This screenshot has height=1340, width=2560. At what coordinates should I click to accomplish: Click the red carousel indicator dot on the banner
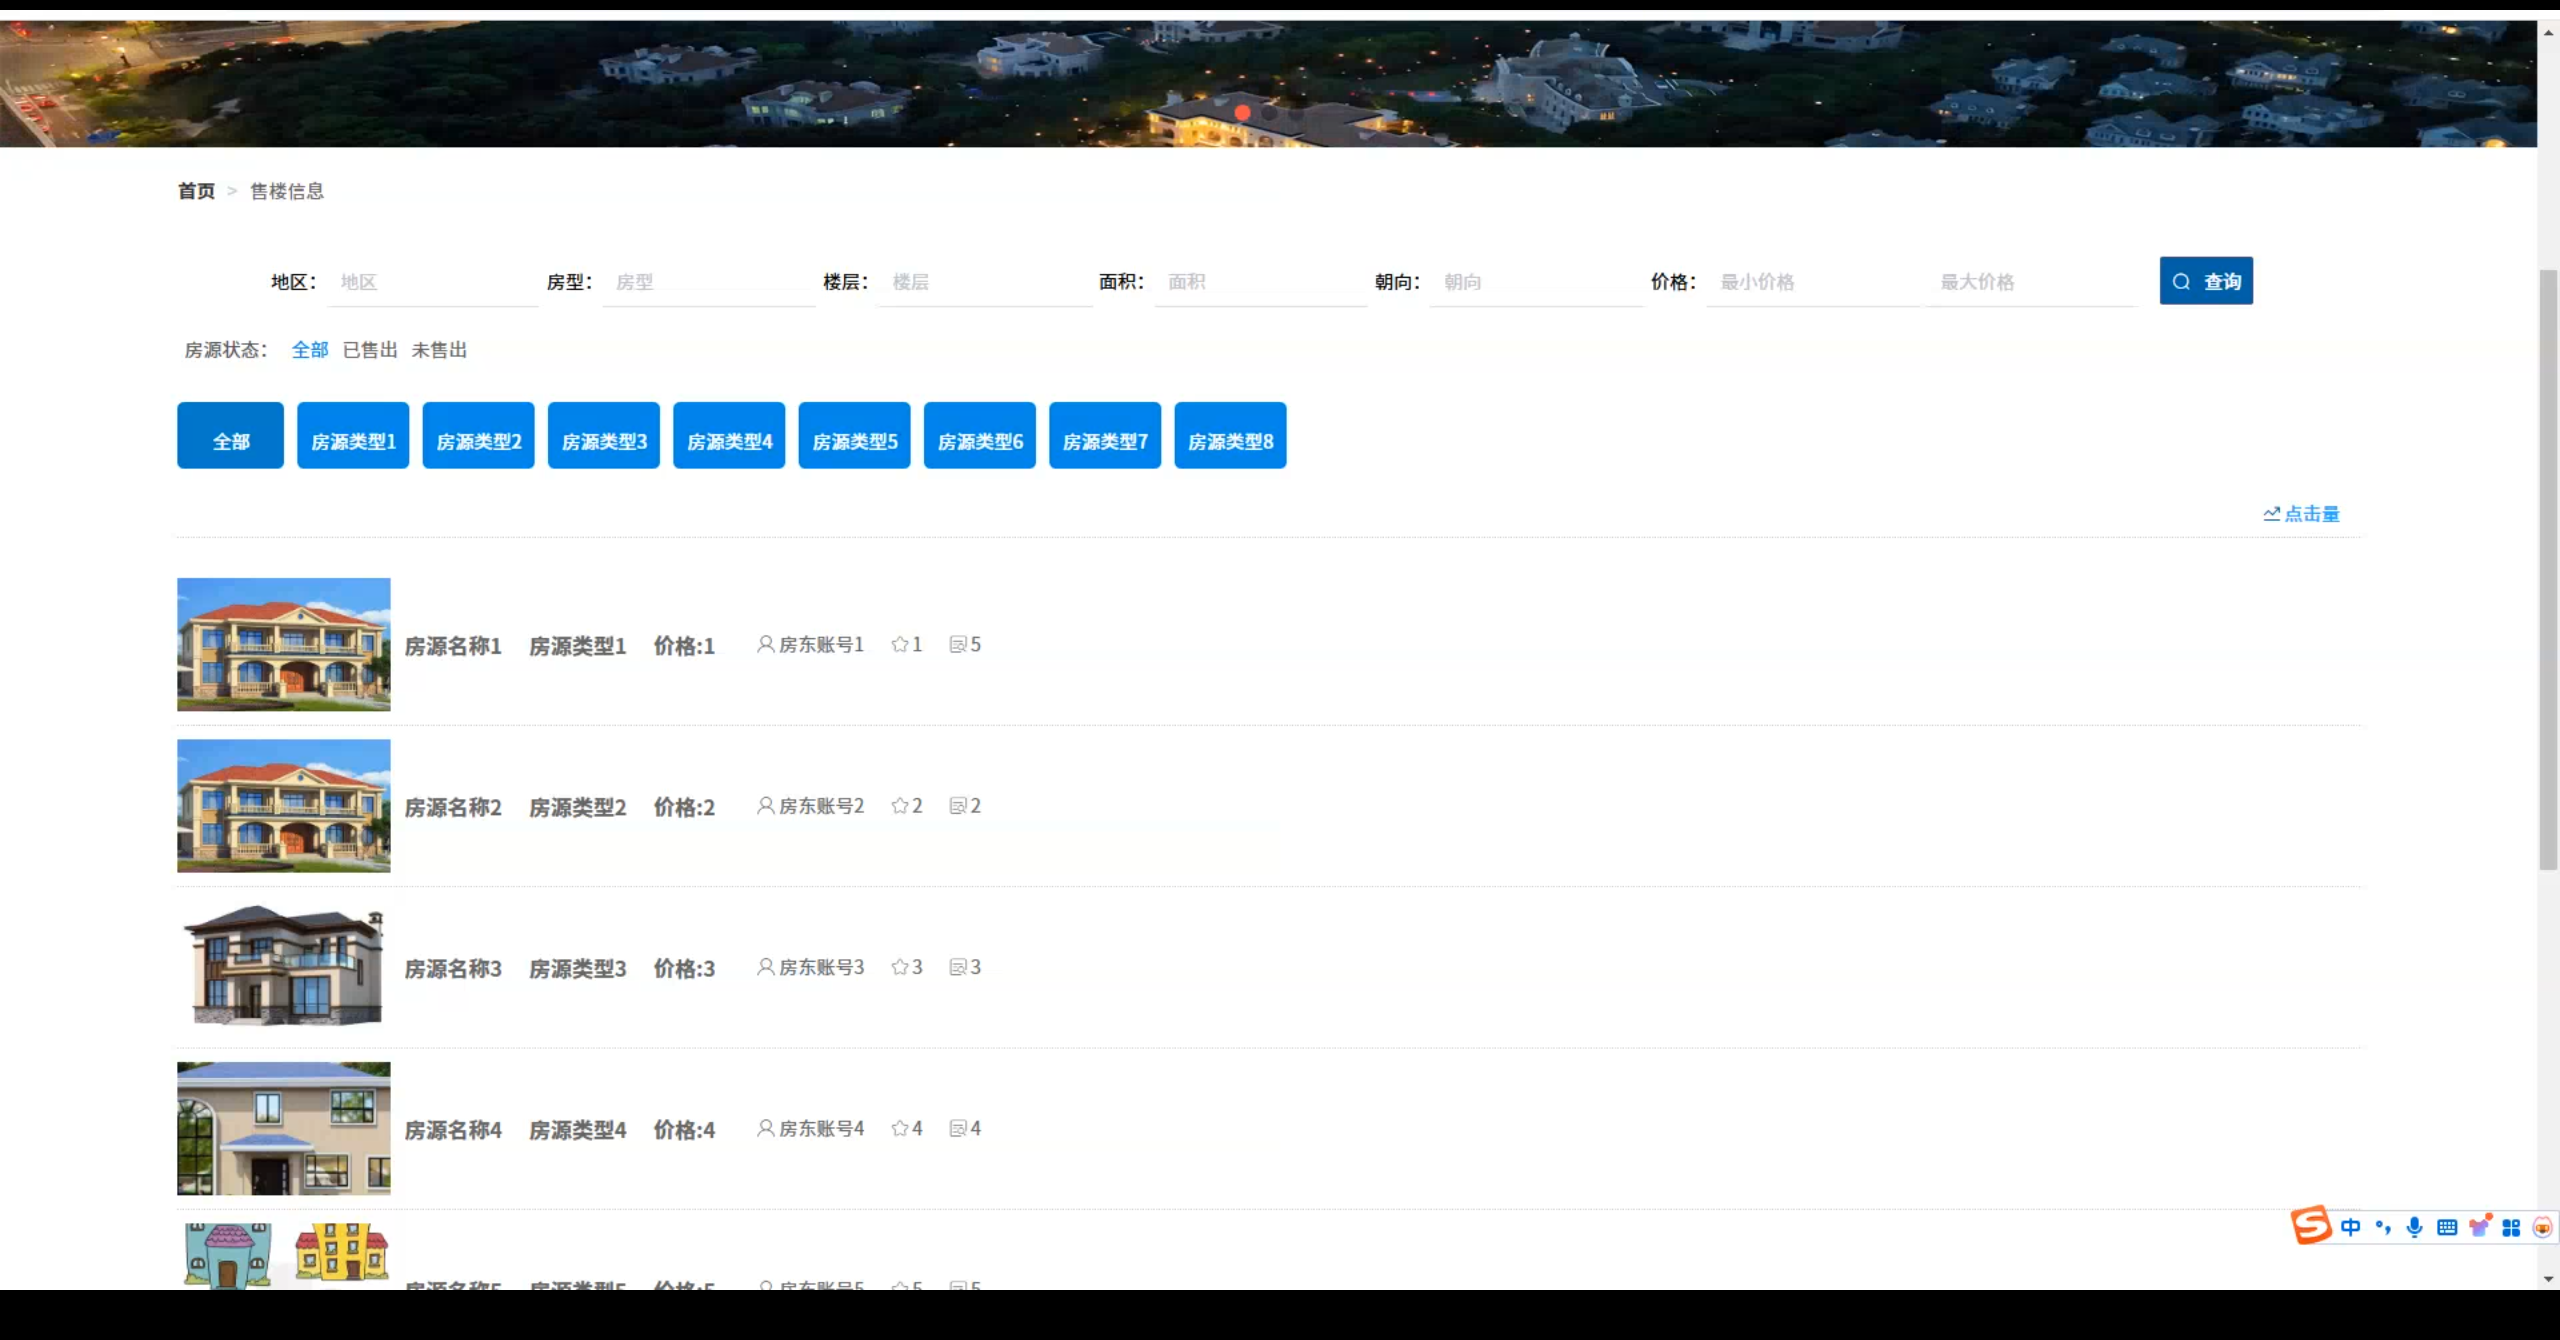(x=1242, y=113)
